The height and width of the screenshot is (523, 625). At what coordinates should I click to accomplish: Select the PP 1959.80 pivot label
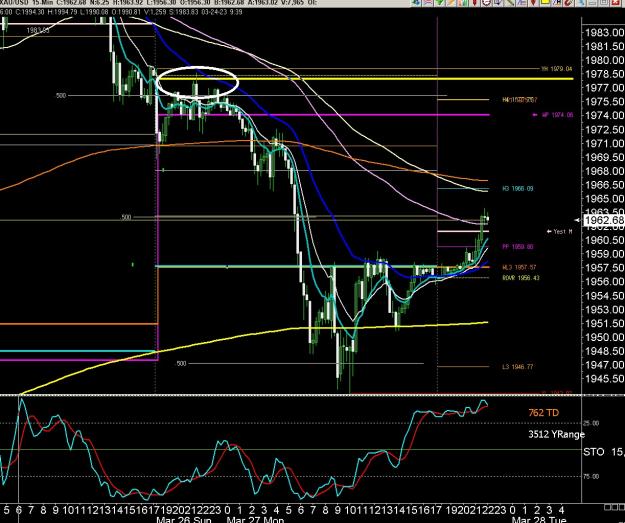point(518,247)
